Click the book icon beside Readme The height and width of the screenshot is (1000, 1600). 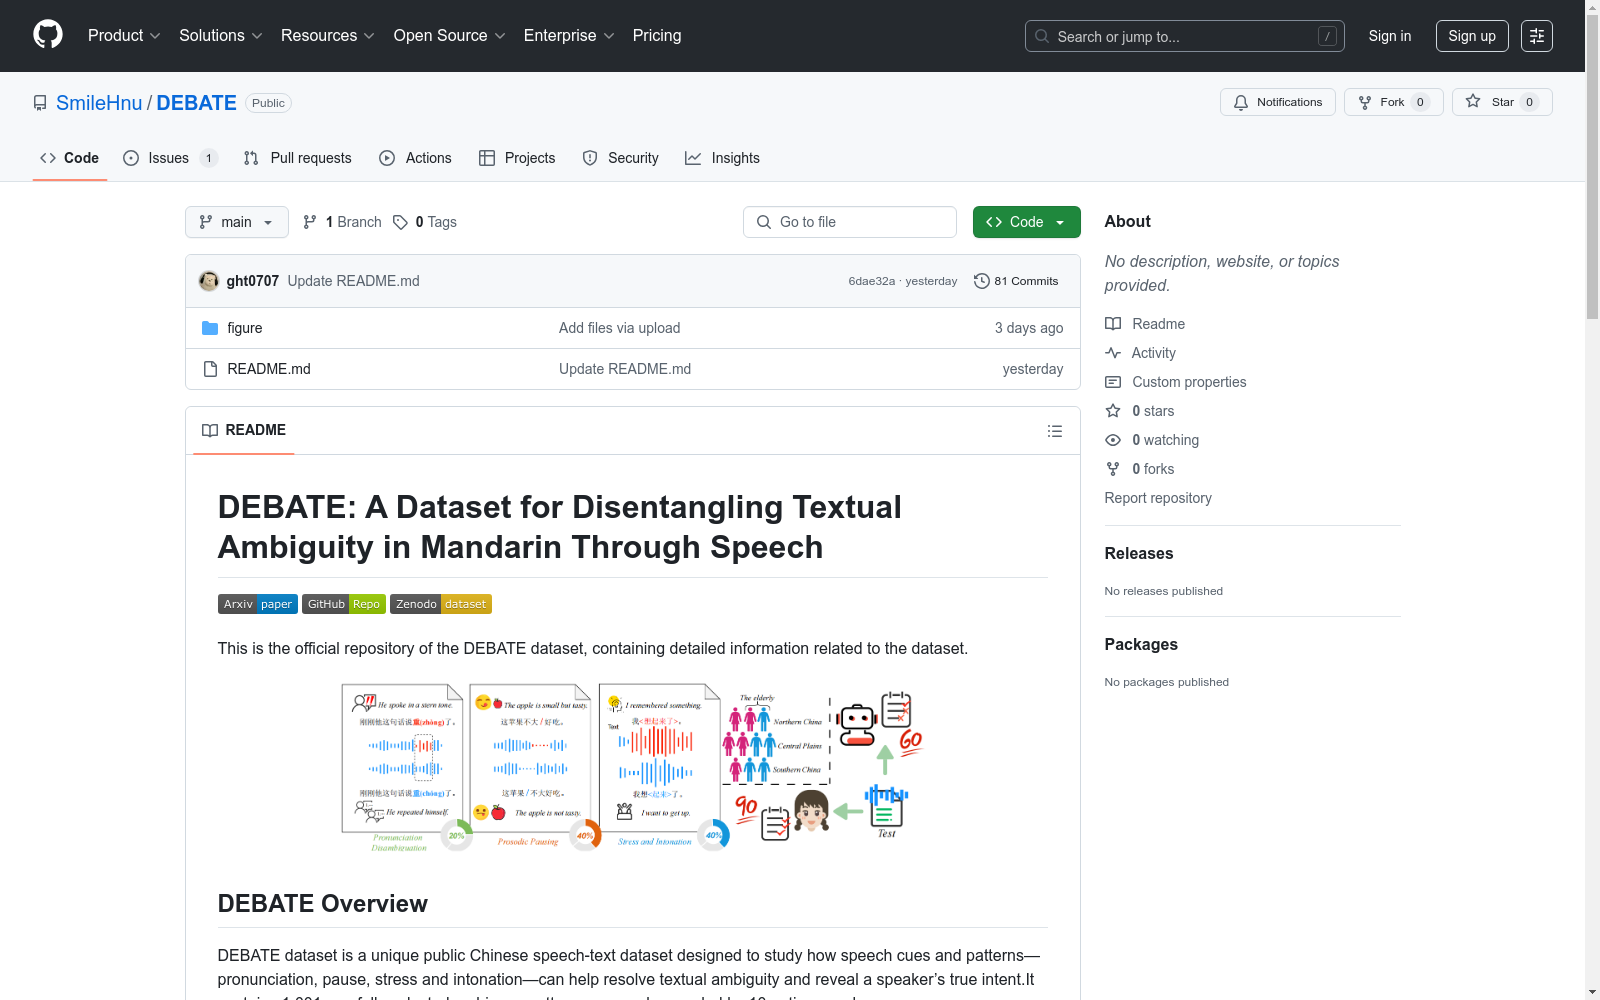pos(1113,324)
